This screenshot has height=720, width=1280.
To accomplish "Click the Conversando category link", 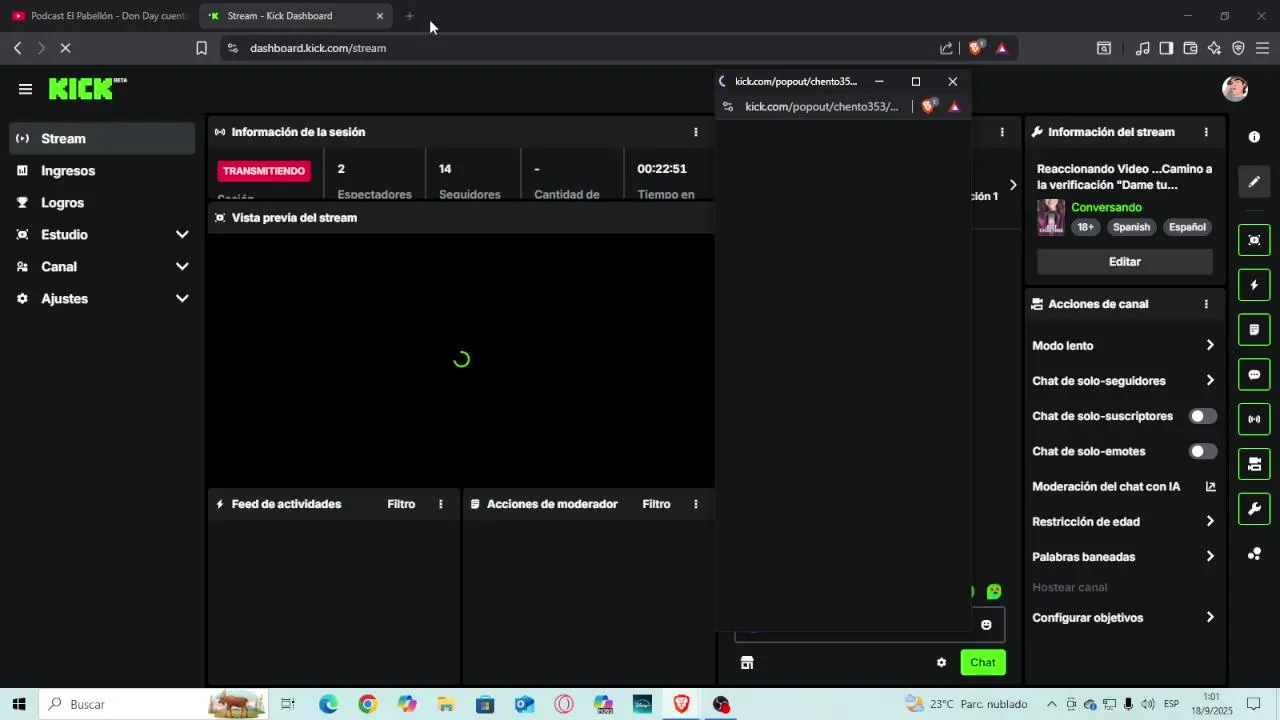I will click(x=1106, y=208).
